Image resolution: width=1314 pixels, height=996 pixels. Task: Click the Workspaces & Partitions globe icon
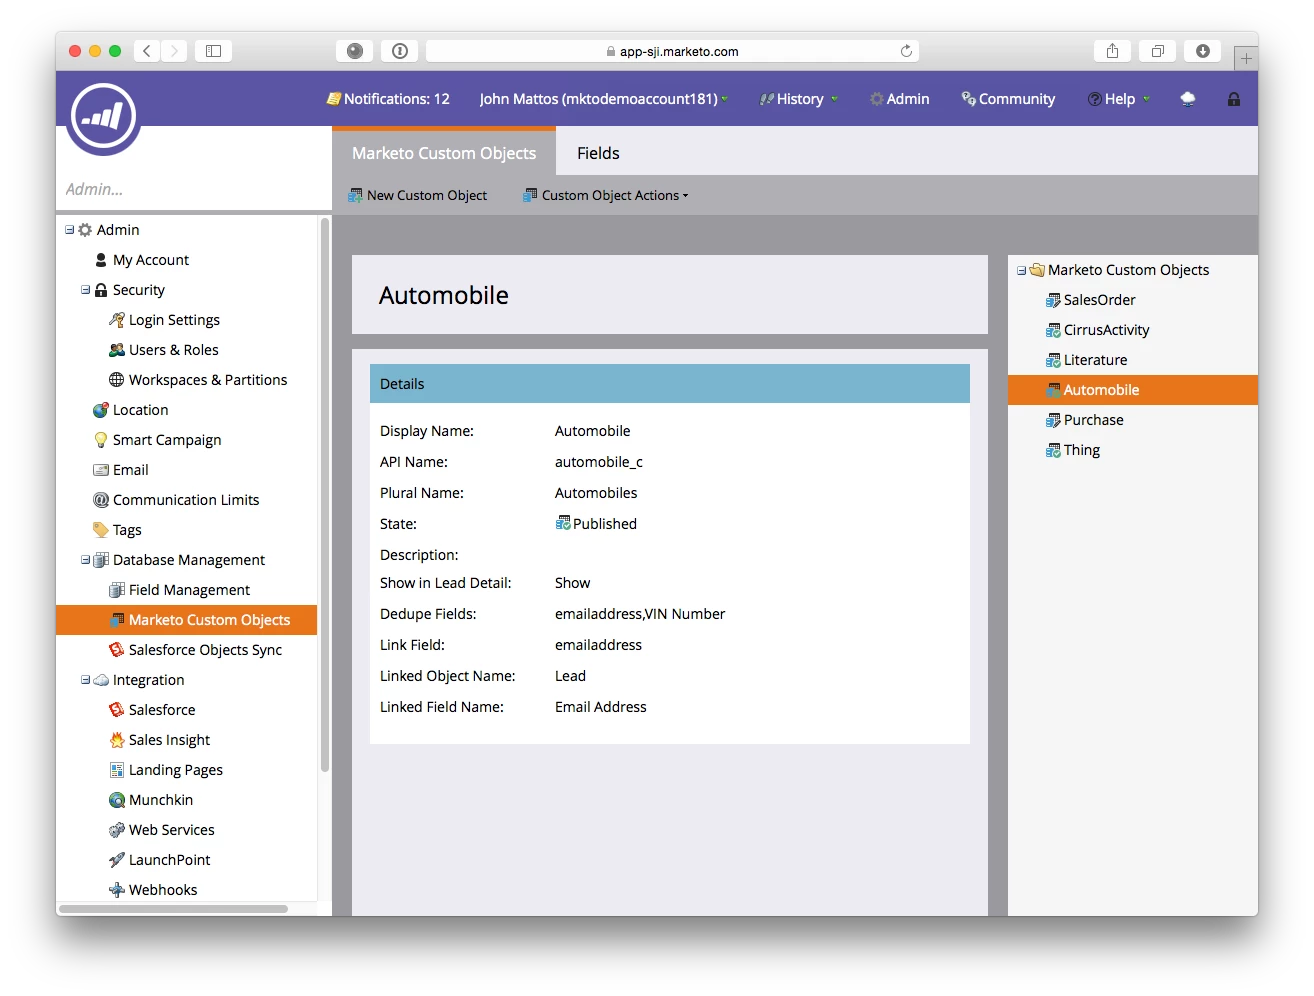point(117,380)
